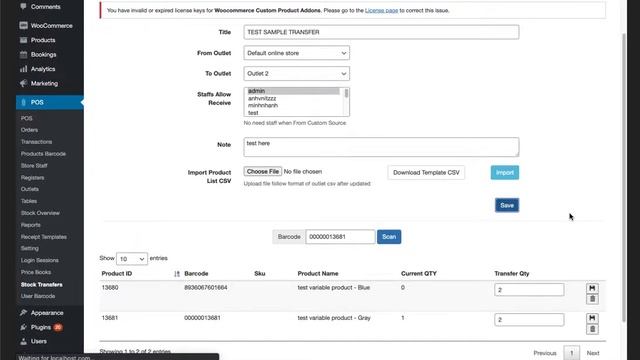The image size is (640, 360).
Task: Save the row for product 13680
Action: pyautogui.click(x=592, y=288)
